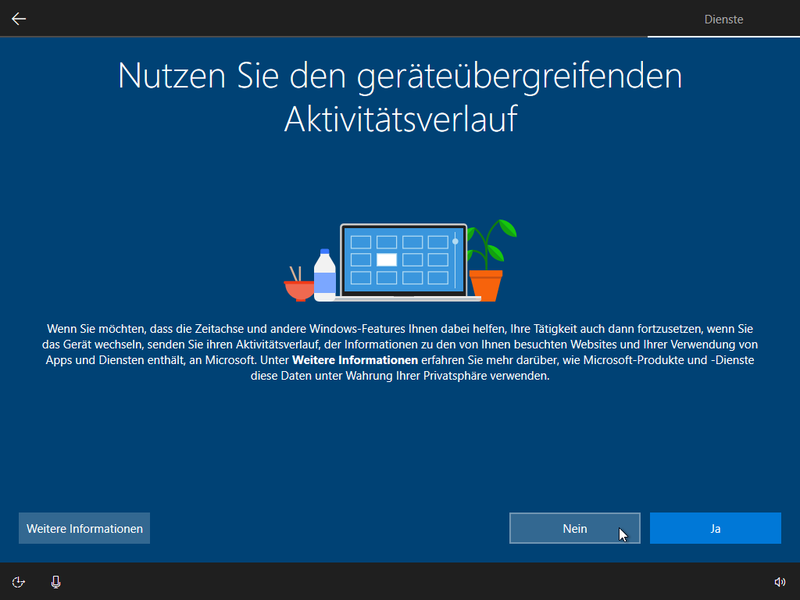800x600 pixels.
Task: Open accessibility options via bottom-left icon
Action: [21, 581]
